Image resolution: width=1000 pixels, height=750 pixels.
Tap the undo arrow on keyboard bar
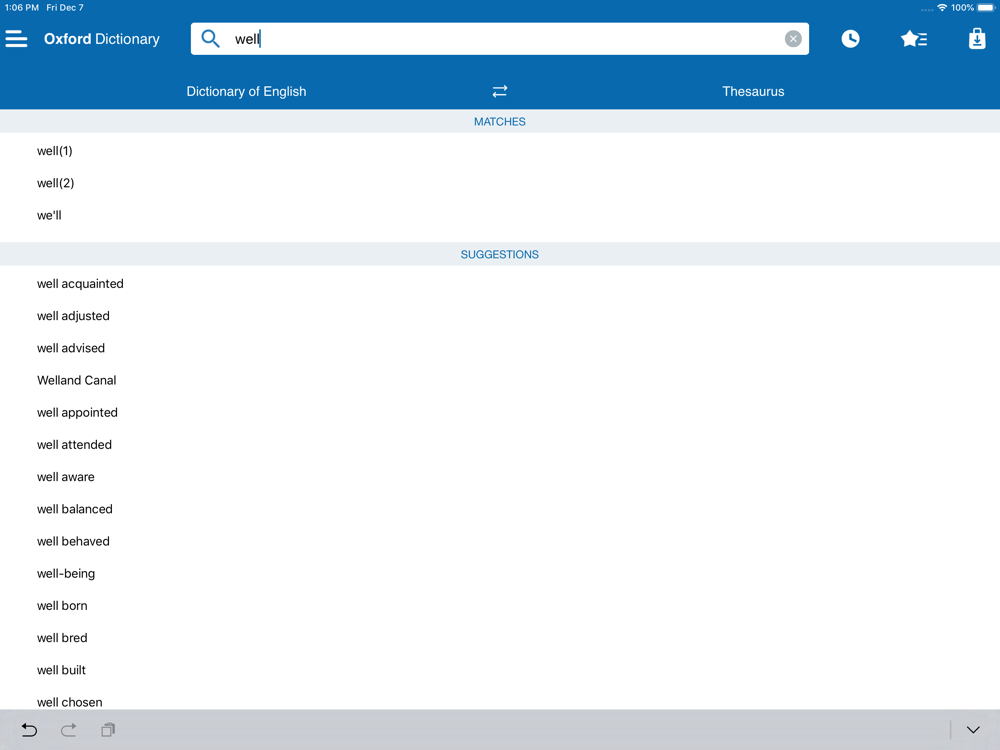coord(29,730)
